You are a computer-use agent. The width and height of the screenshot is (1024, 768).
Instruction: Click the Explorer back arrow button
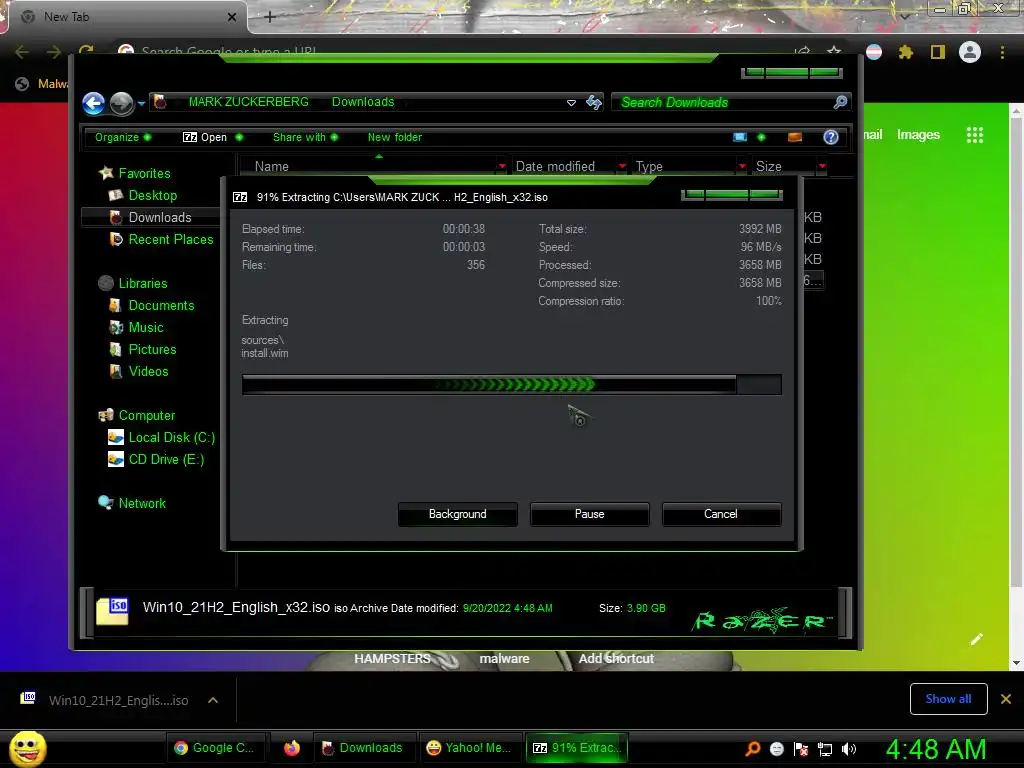click(x=93, y=103)
